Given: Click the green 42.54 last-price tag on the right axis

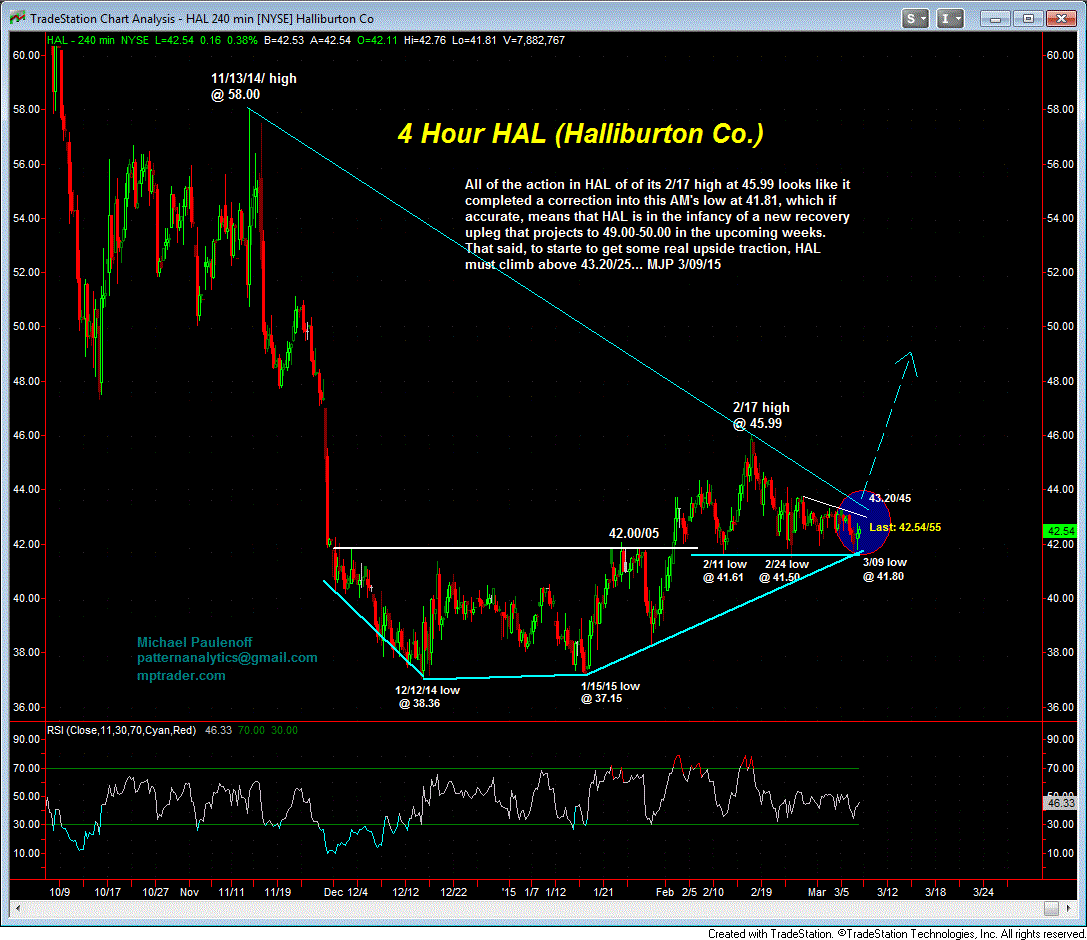Looking at the screenshot, I should pyautogui.click(x=1059, y=531).
